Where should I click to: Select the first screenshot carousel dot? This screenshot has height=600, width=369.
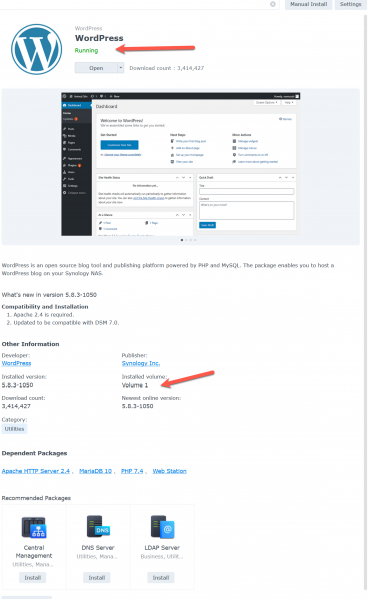point(182,240)
